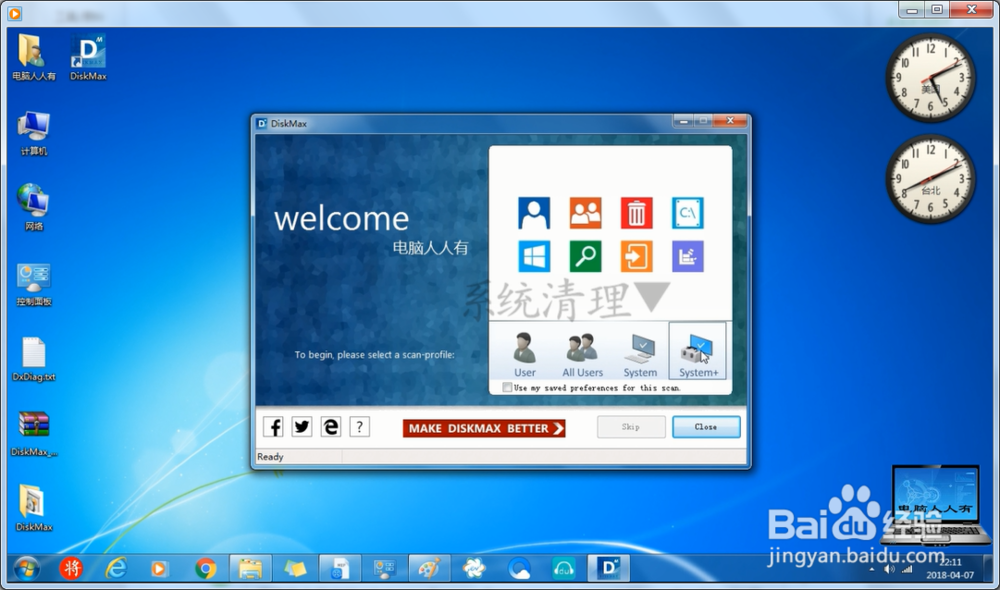The width and height of the screenshot is (1000, 590).
Task: Open the 计算机 desktop icon
Action: coord(34,133)
